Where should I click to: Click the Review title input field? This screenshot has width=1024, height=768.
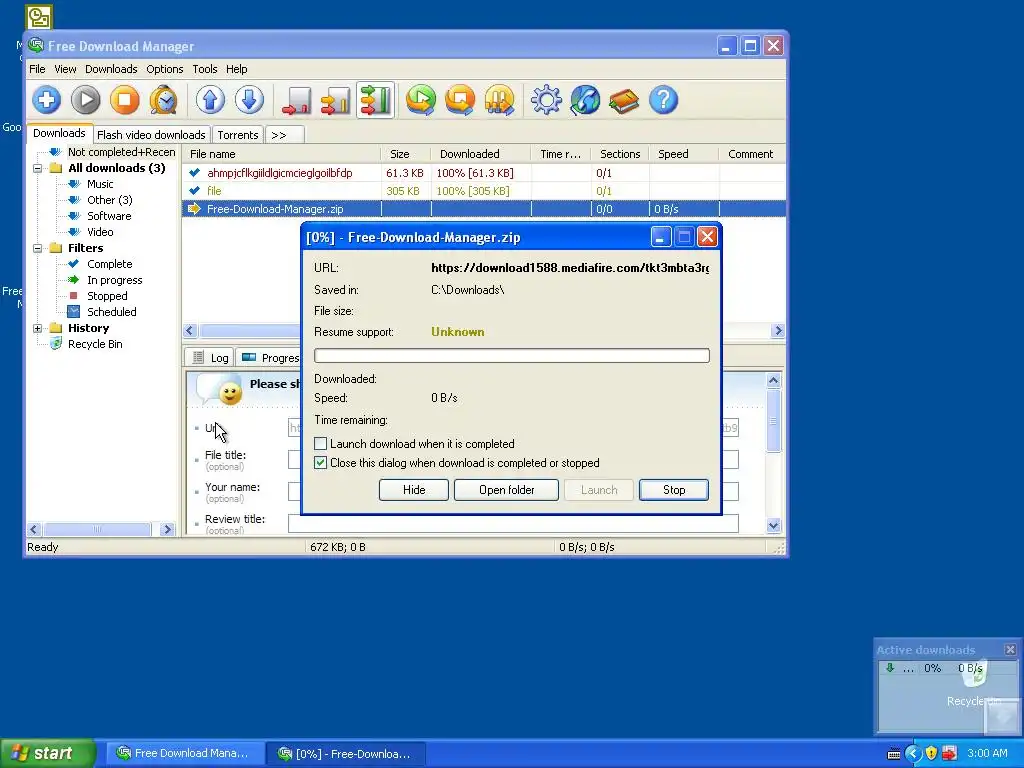[513, 523]
